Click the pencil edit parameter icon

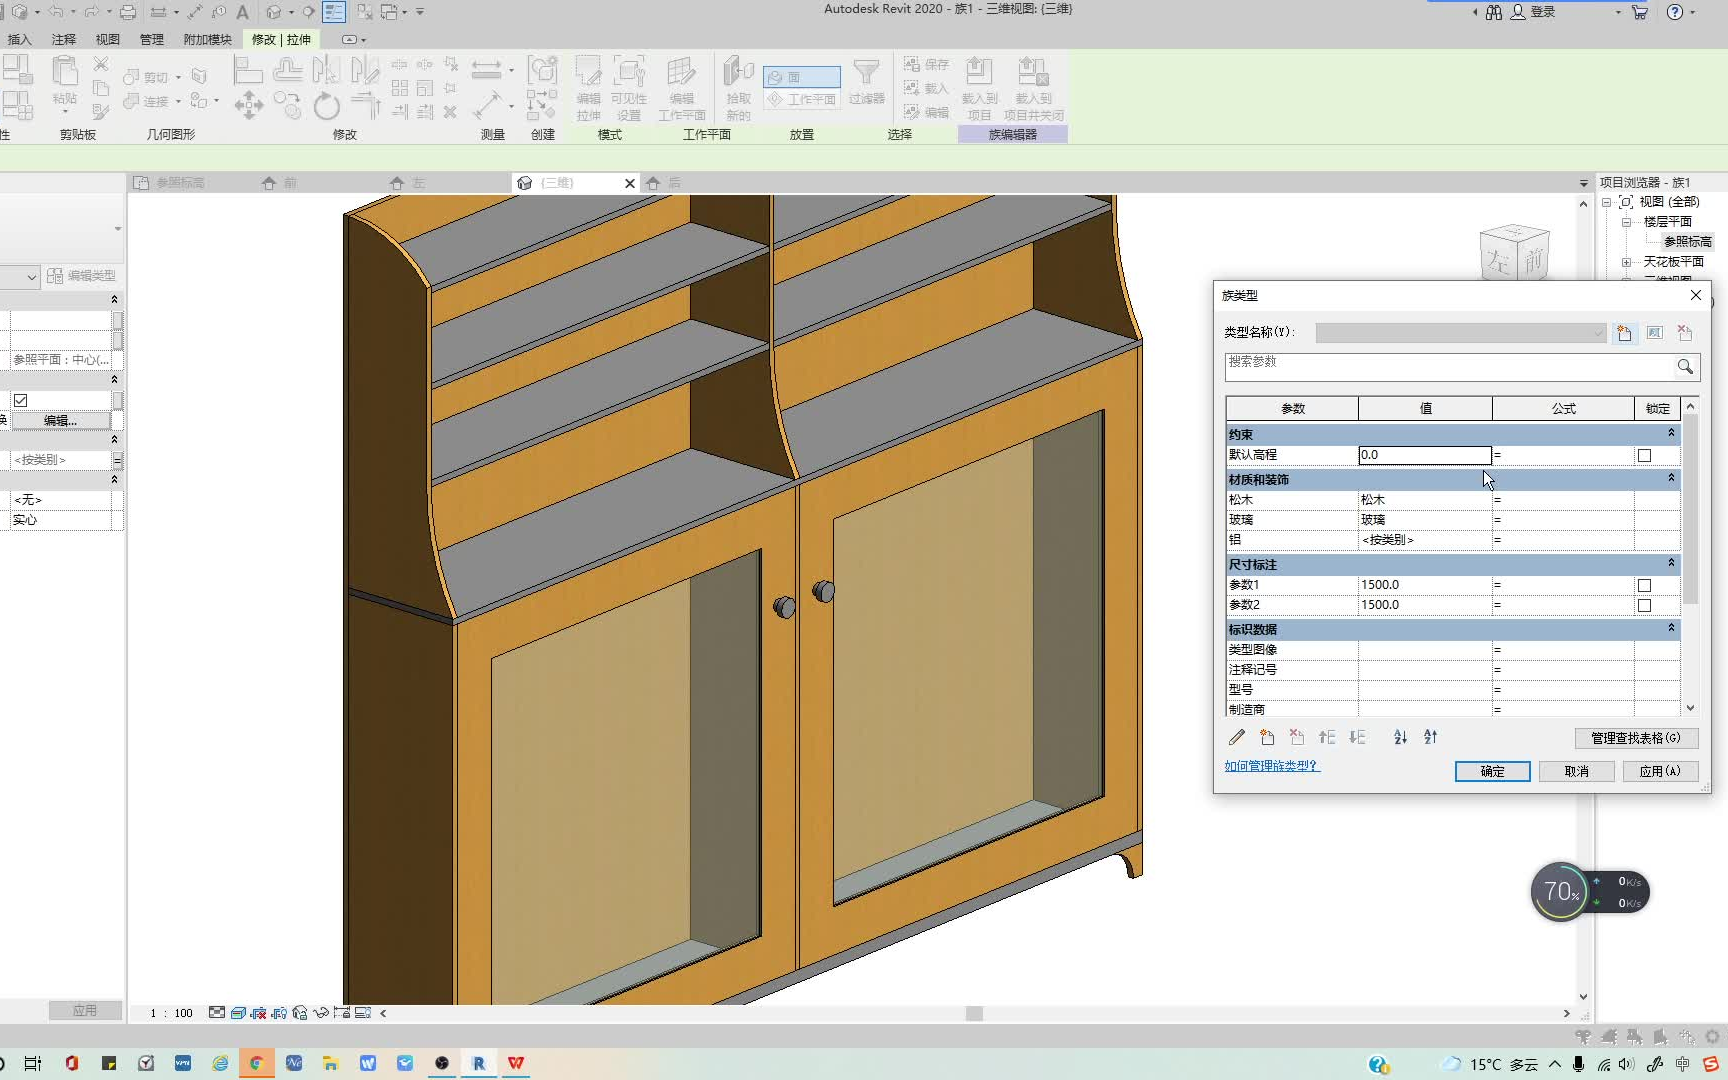1237,737
